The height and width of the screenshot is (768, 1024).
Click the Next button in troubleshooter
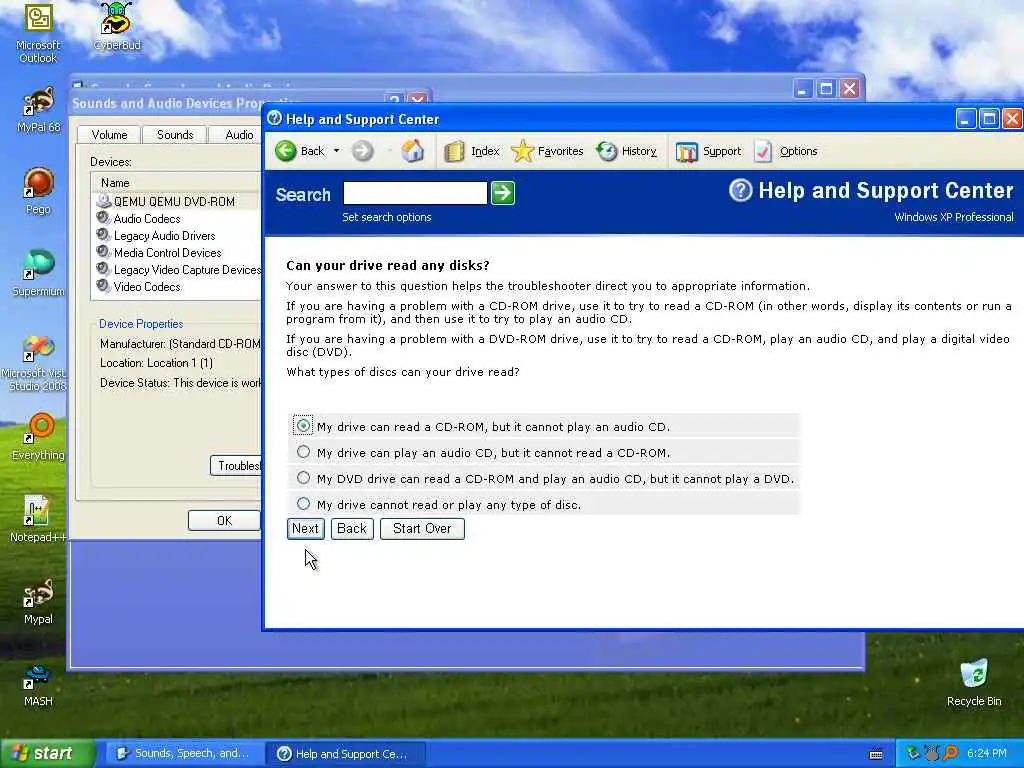305,529
